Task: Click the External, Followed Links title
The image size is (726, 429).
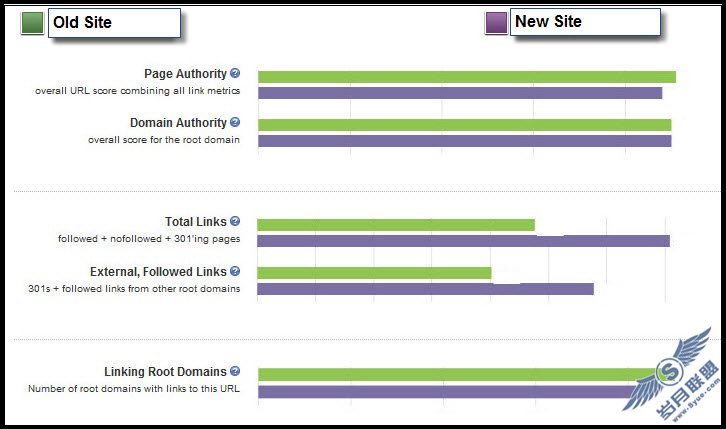Action: [x=158, y=271]
